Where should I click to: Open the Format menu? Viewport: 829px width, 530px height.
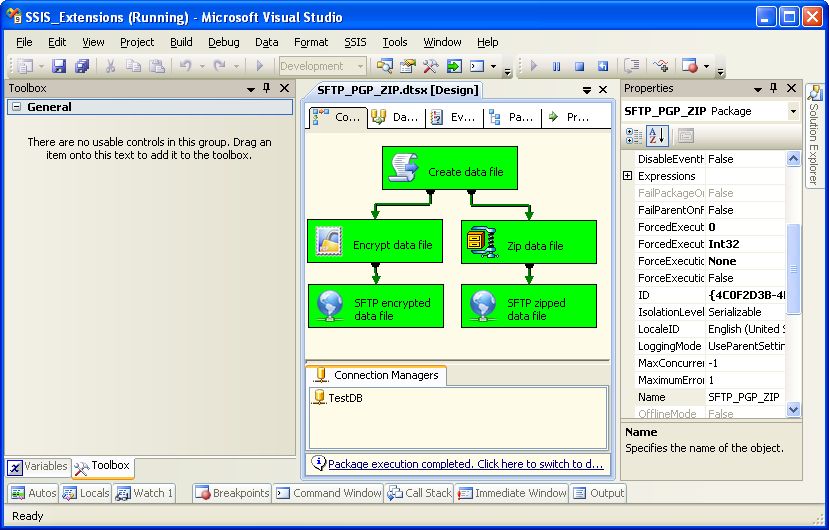tap(311, 42)
